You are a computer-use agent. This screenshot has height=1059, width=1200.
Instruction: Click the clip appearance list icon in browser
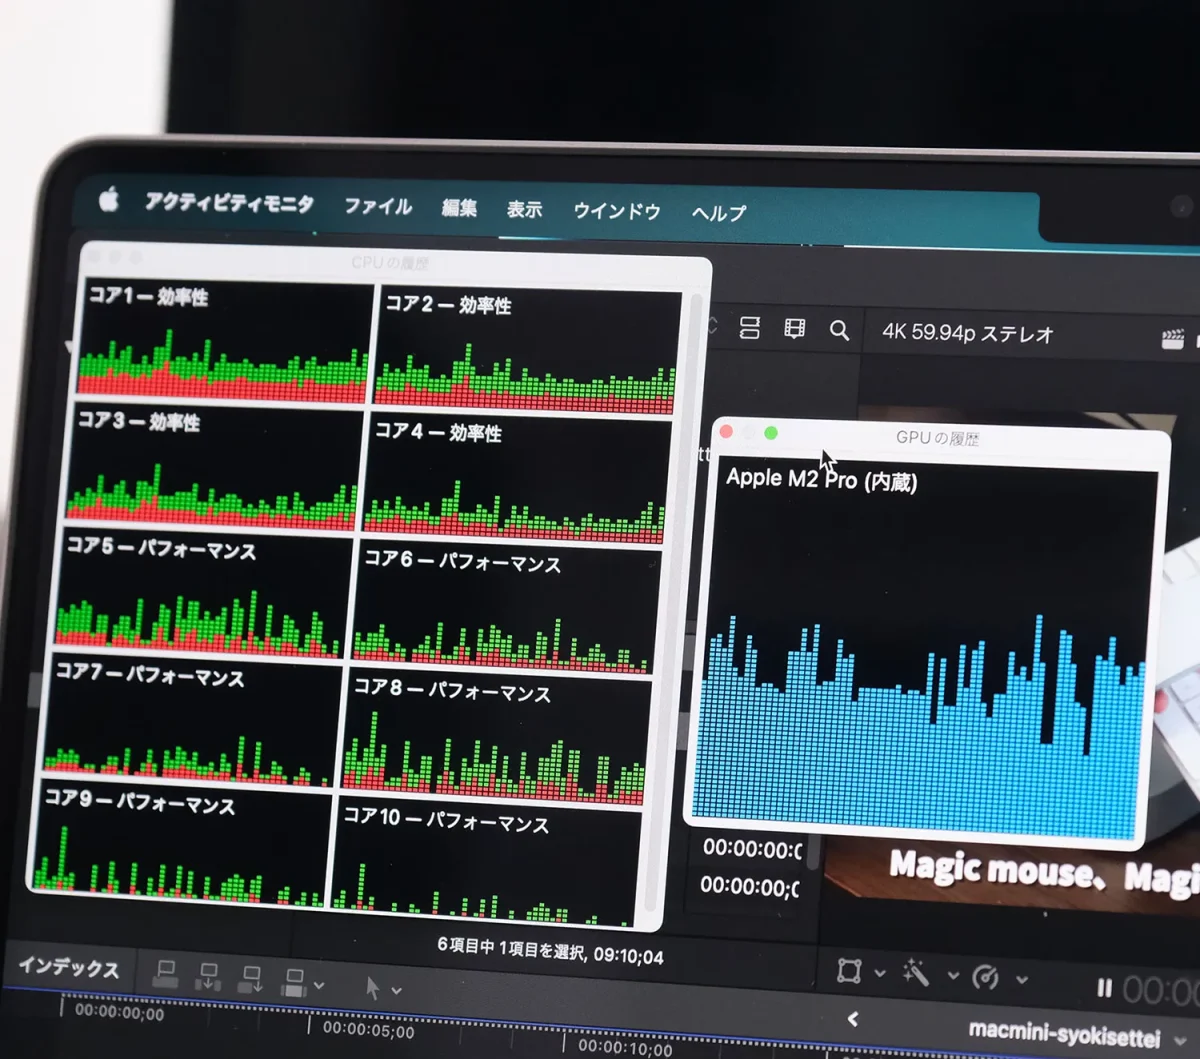coord(749,327)
